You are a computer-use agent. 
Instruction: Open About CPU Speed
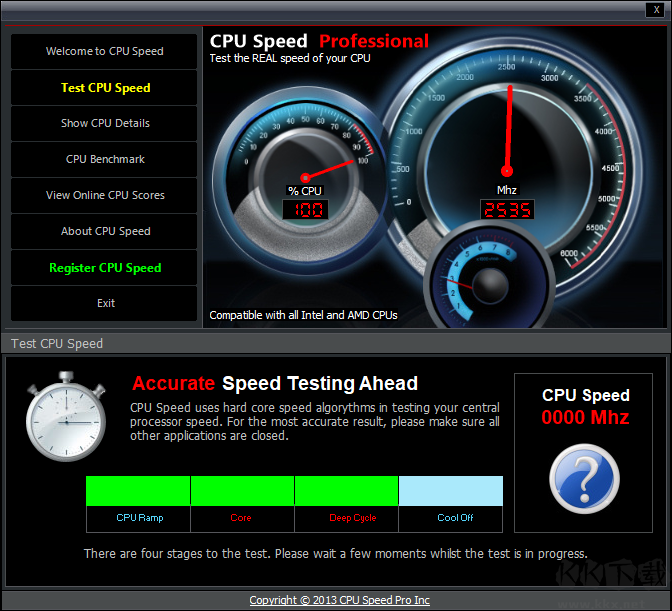[104, 231]
